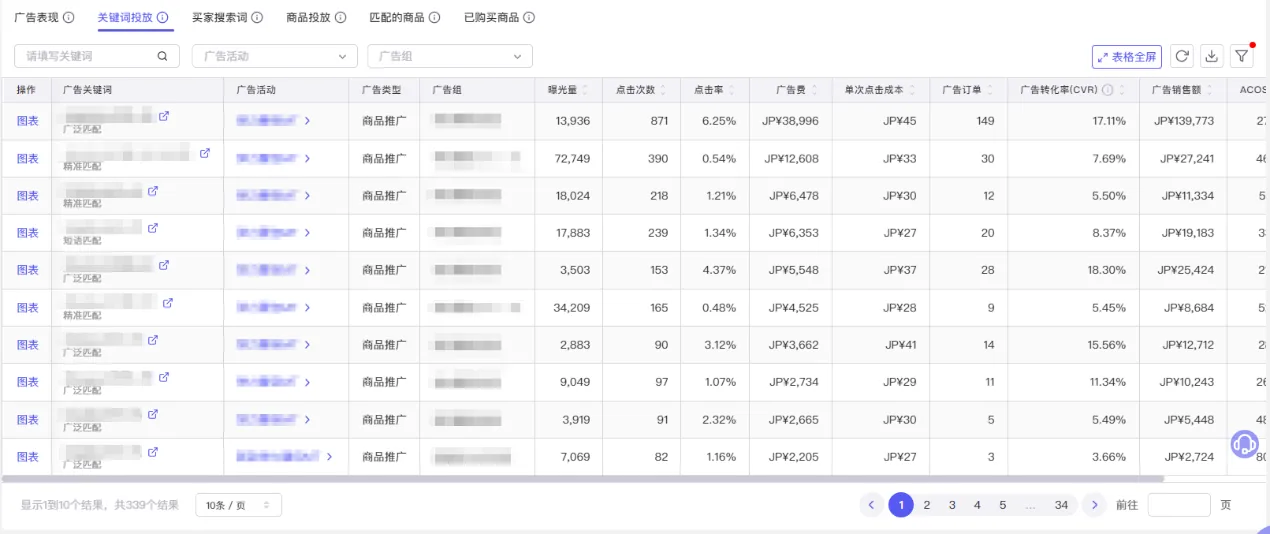Image resolution: width=1270 pixels, height=534 pixels.
Task: Expand campaign chevron in 7,069 row
Action: pyautogui.click(x=329, y=457)
